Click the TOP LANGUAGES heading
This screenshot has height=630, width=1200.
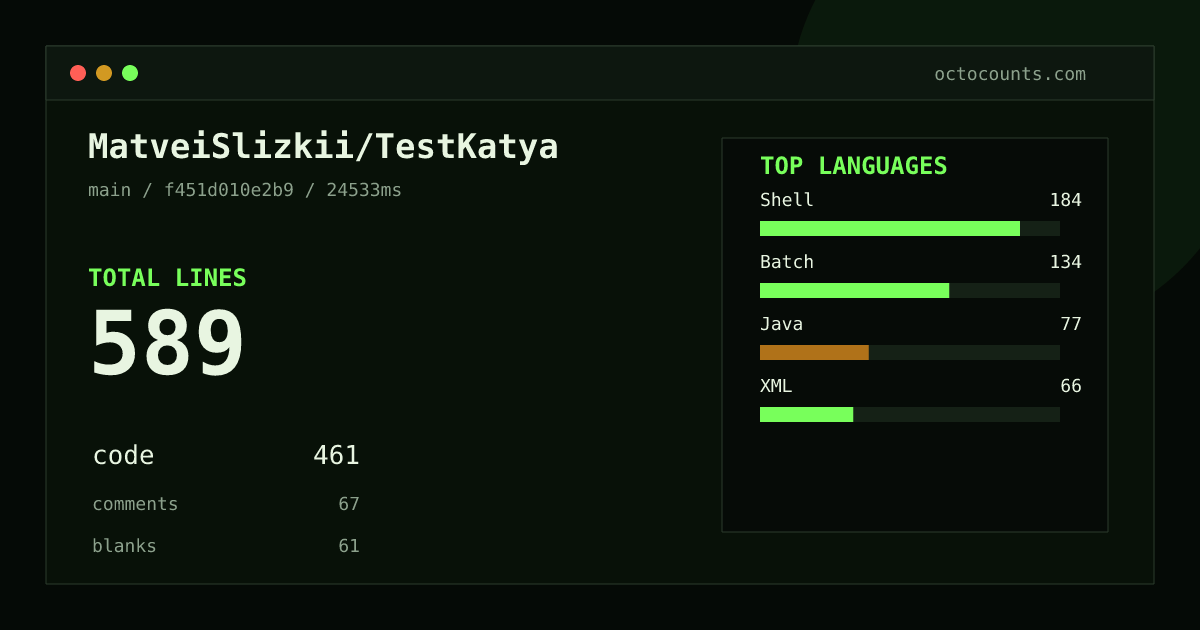(853, 166)
